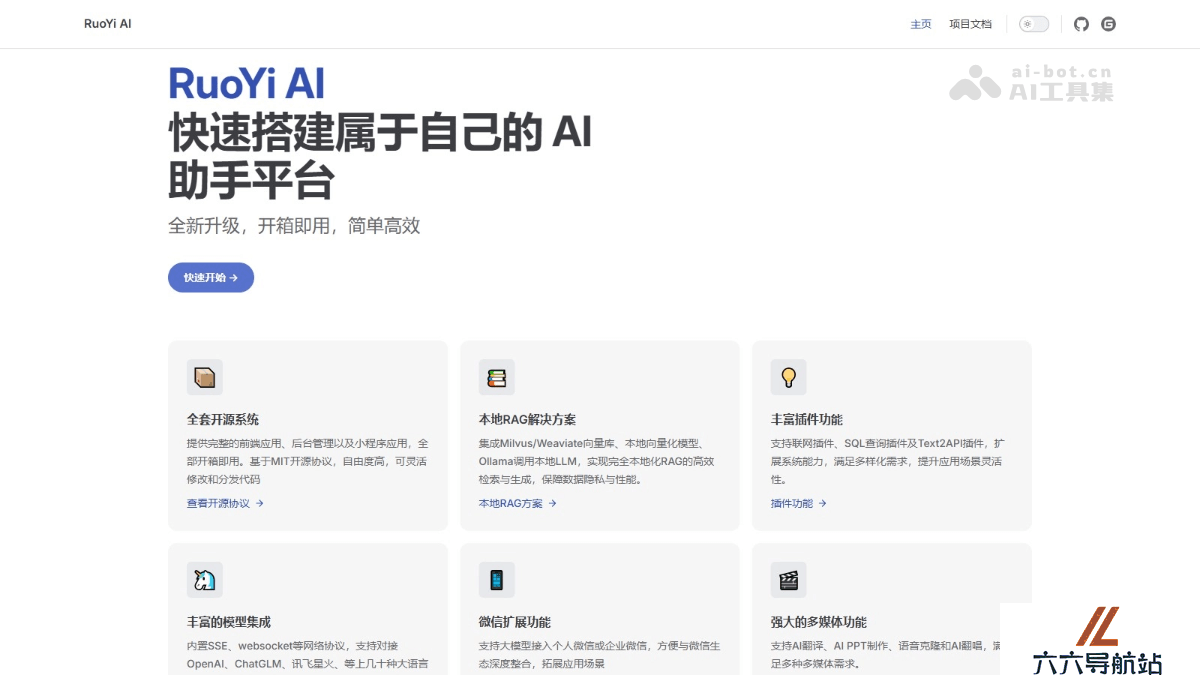Image resolution: width=1200 pixels, height=675 pixels.
Task: Select the 本地RAG解决方案 card title
Action: pos(527,419)
